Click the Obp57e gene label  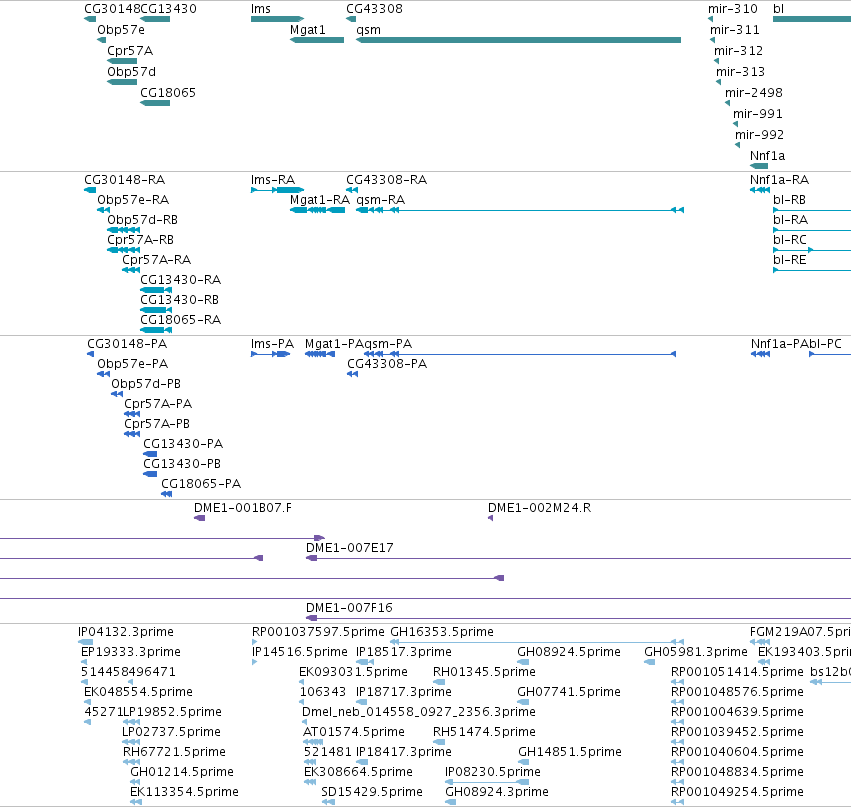click(x=121, y=30)
